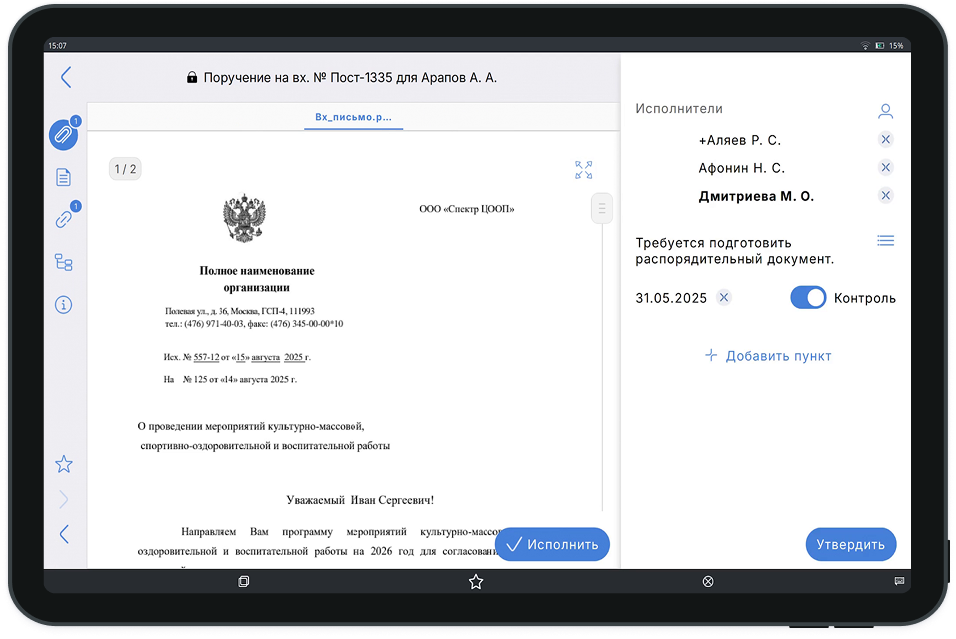Open the executor selection person icon
This screenshot has width=956, height=639.
tap(885, 111)
